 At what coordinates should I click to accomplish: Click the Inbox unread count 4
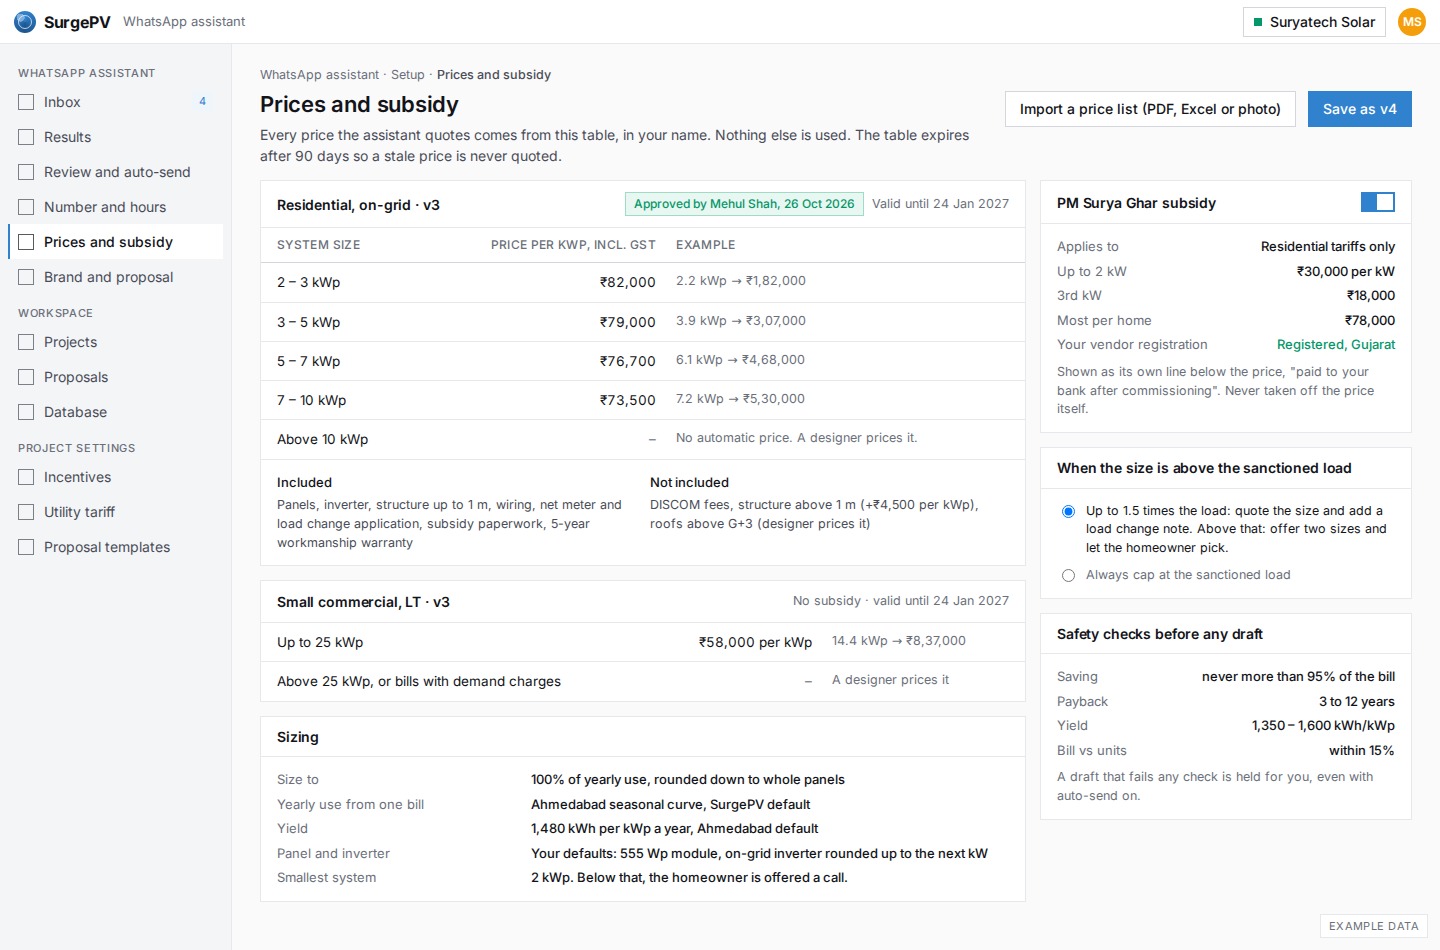point(203,102)
